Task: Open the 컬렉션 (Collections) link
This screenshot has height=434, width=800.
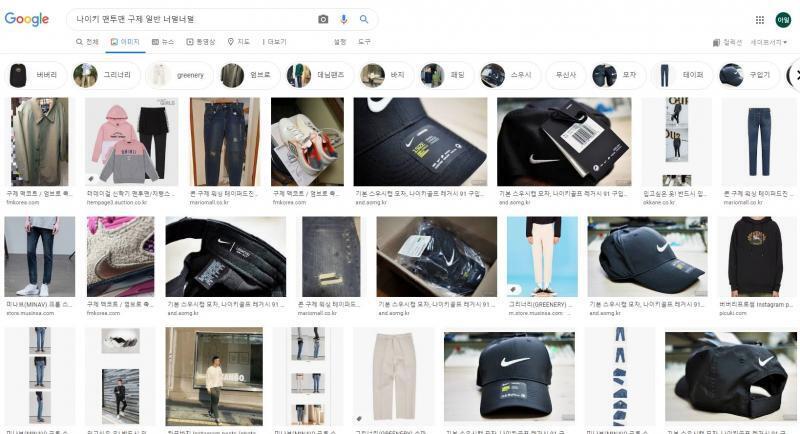Action: point(728,42)
